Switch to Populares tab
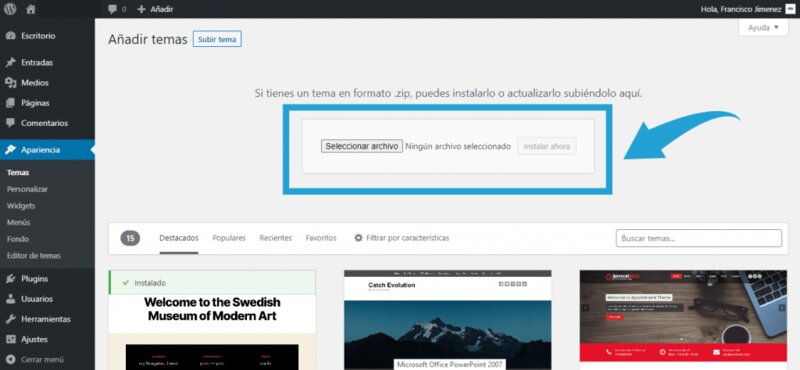The height and width of the screenshot is (370, 800). pyautogui.click(x=229, y=238)
